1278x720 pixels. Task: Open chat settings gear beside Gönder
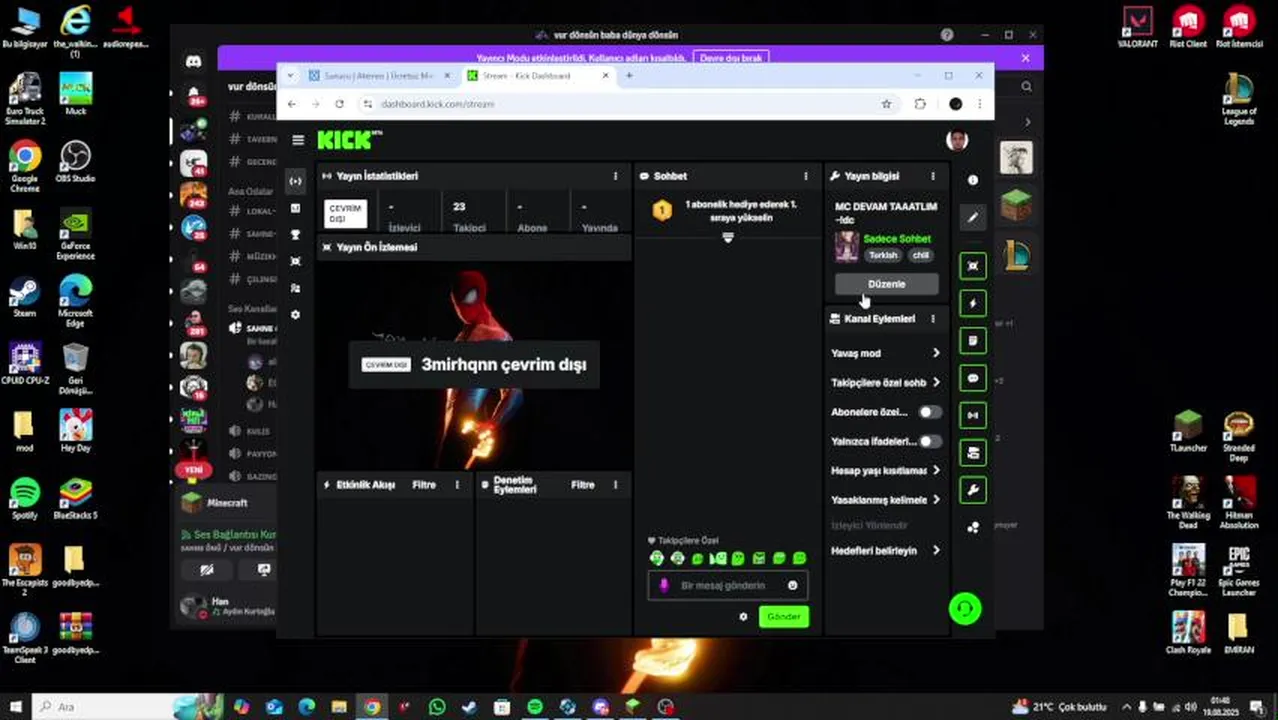tap(743, 617)
